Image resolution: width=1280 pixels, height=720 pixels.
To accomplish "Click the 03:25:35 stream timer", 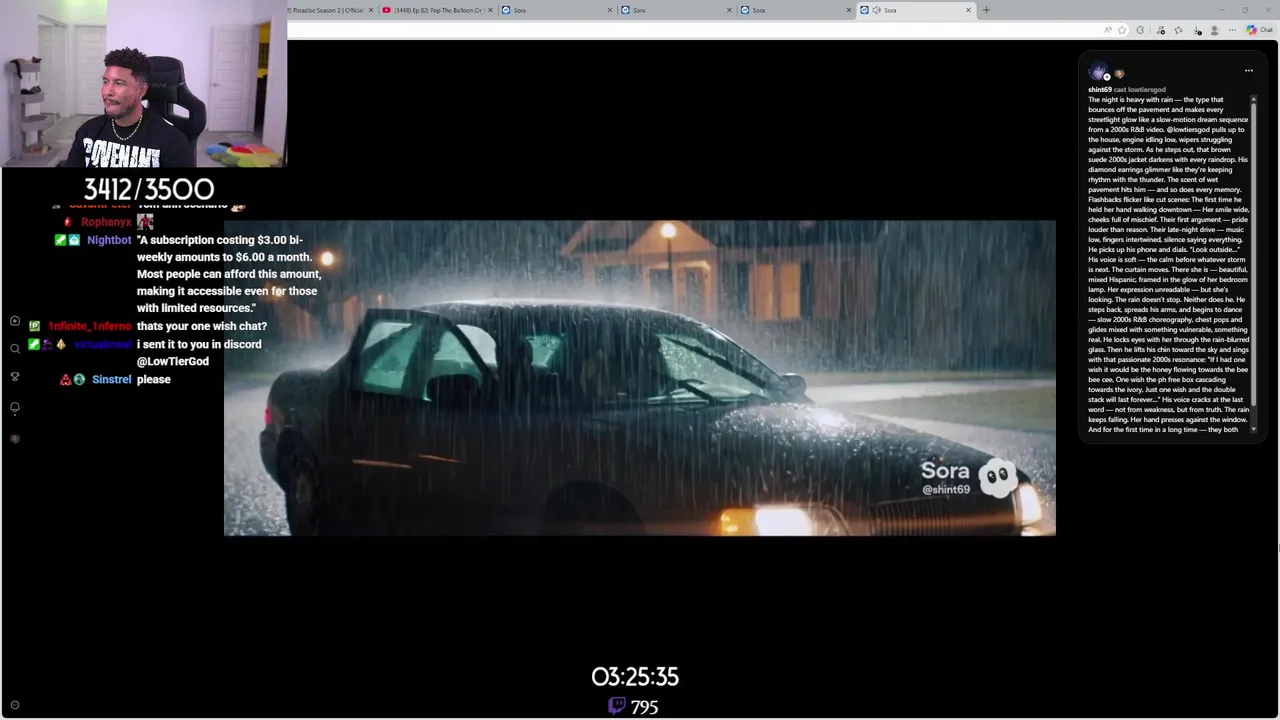I will (x=635, y=677).
